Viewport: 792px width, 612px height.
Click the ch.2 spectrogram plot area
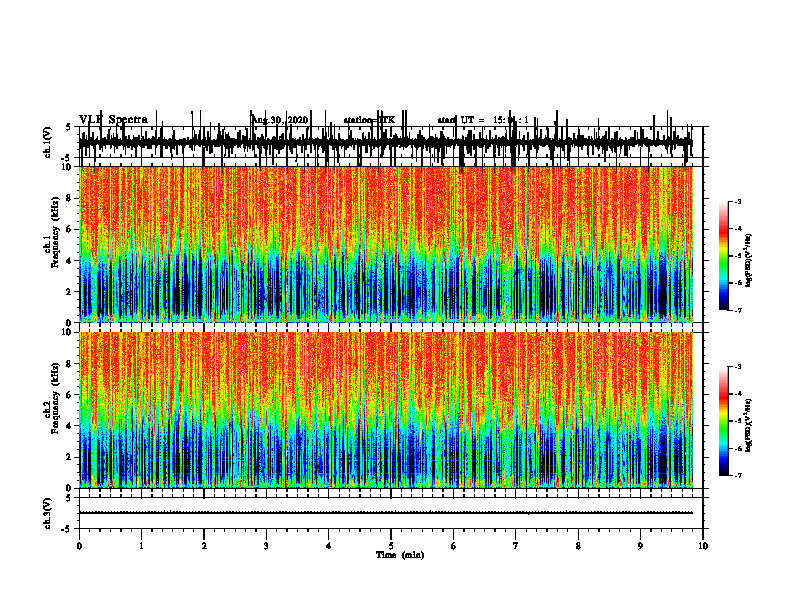click(x=386, y=410)
